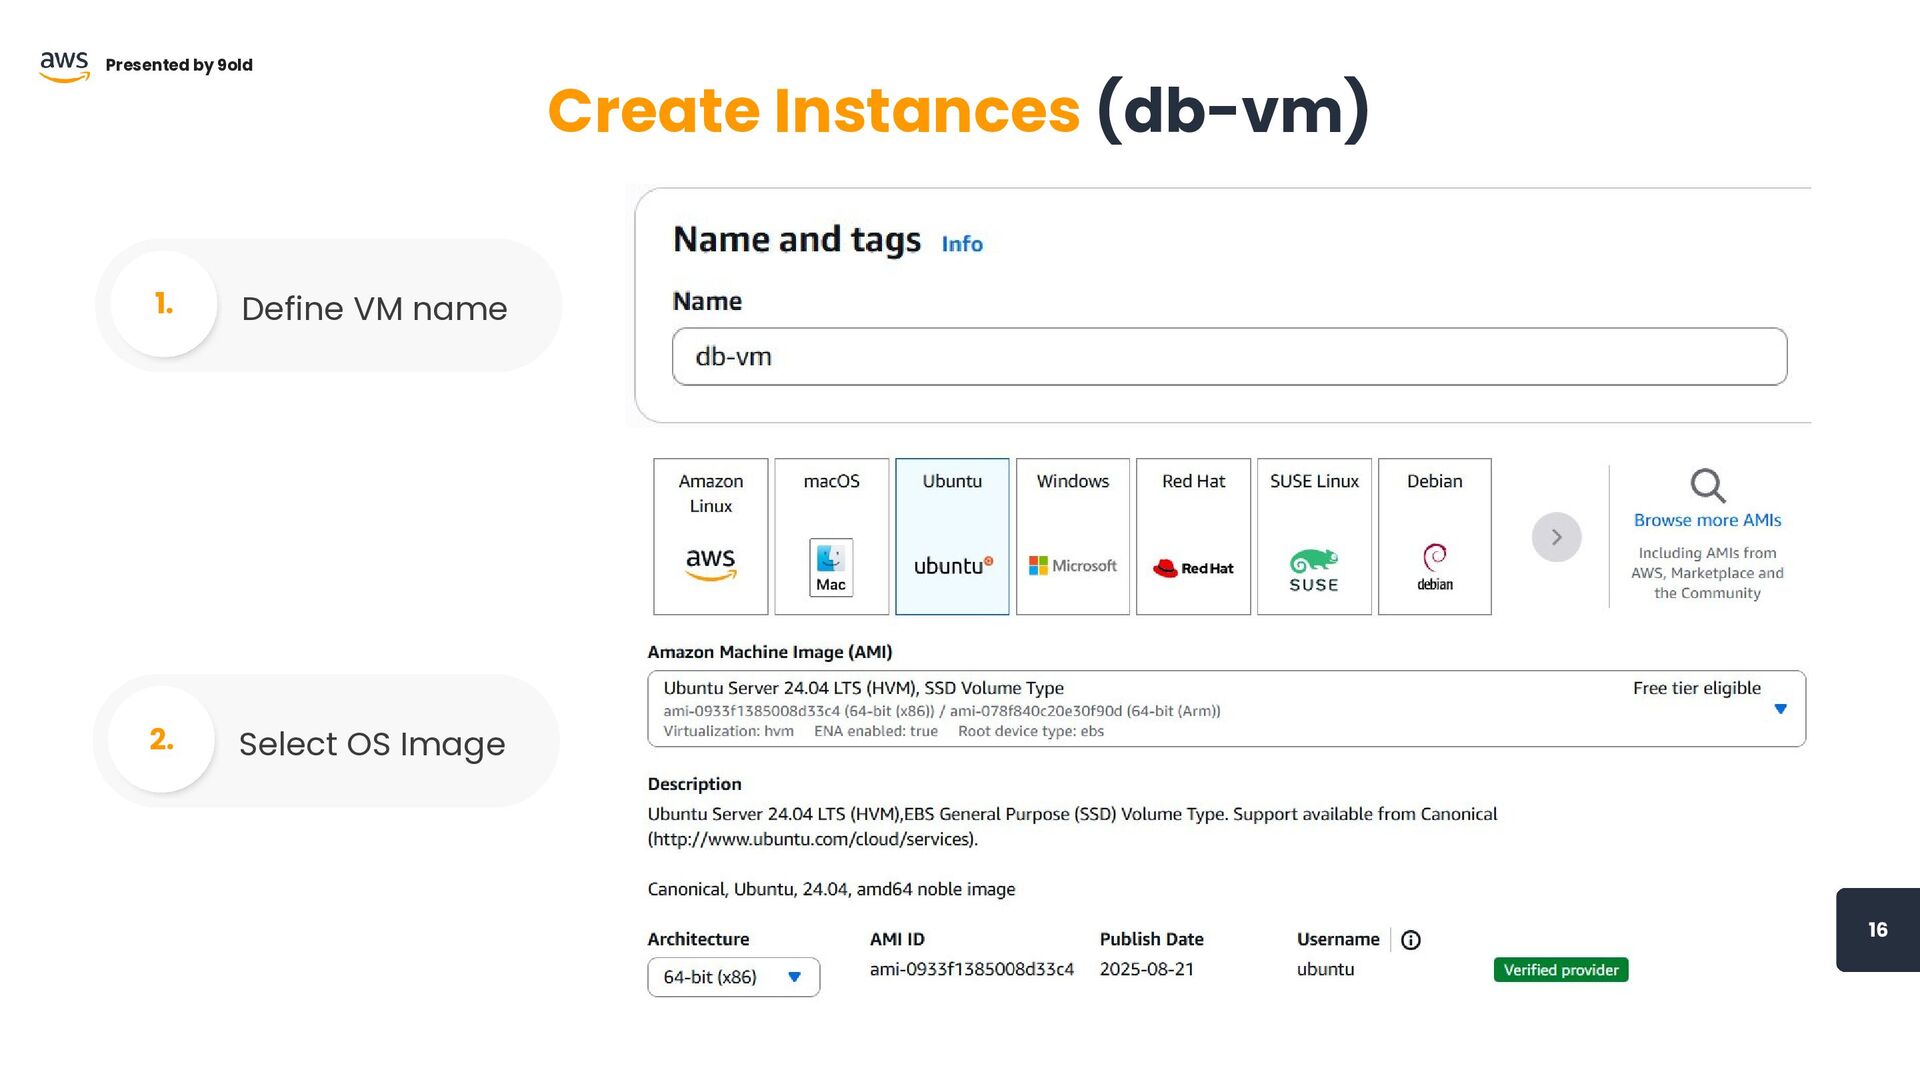
Task: Click the Verified provider badge
Action: [x=1560, y=970]
